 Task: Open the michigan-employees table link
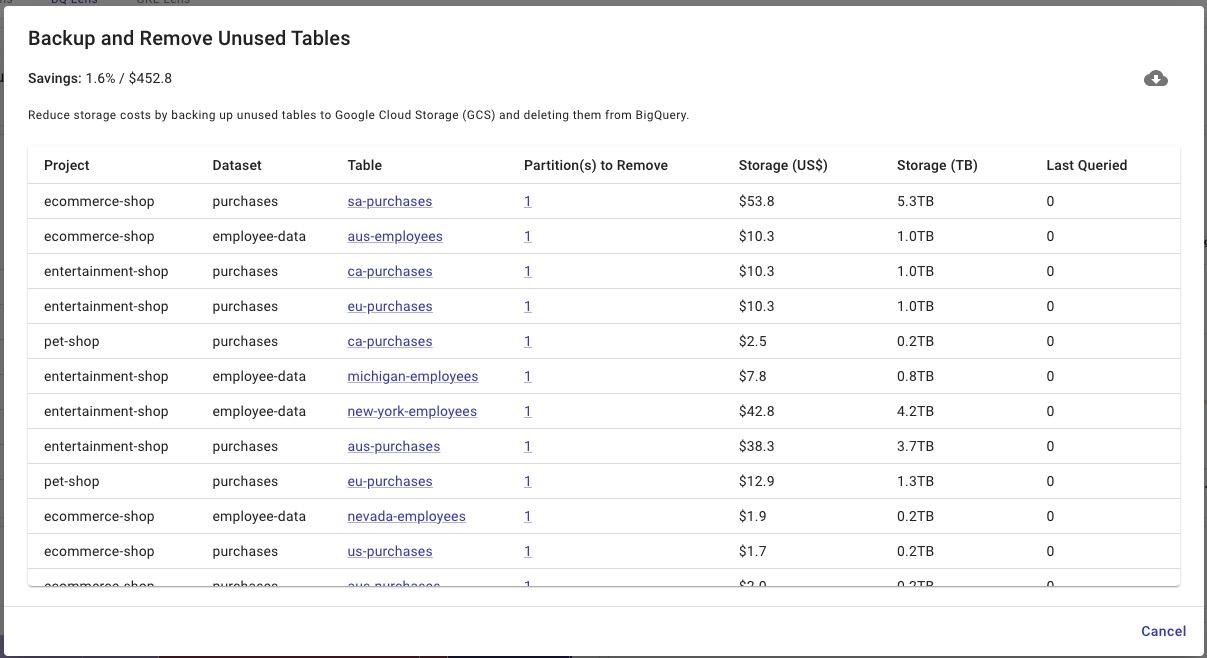pos(413,376)
